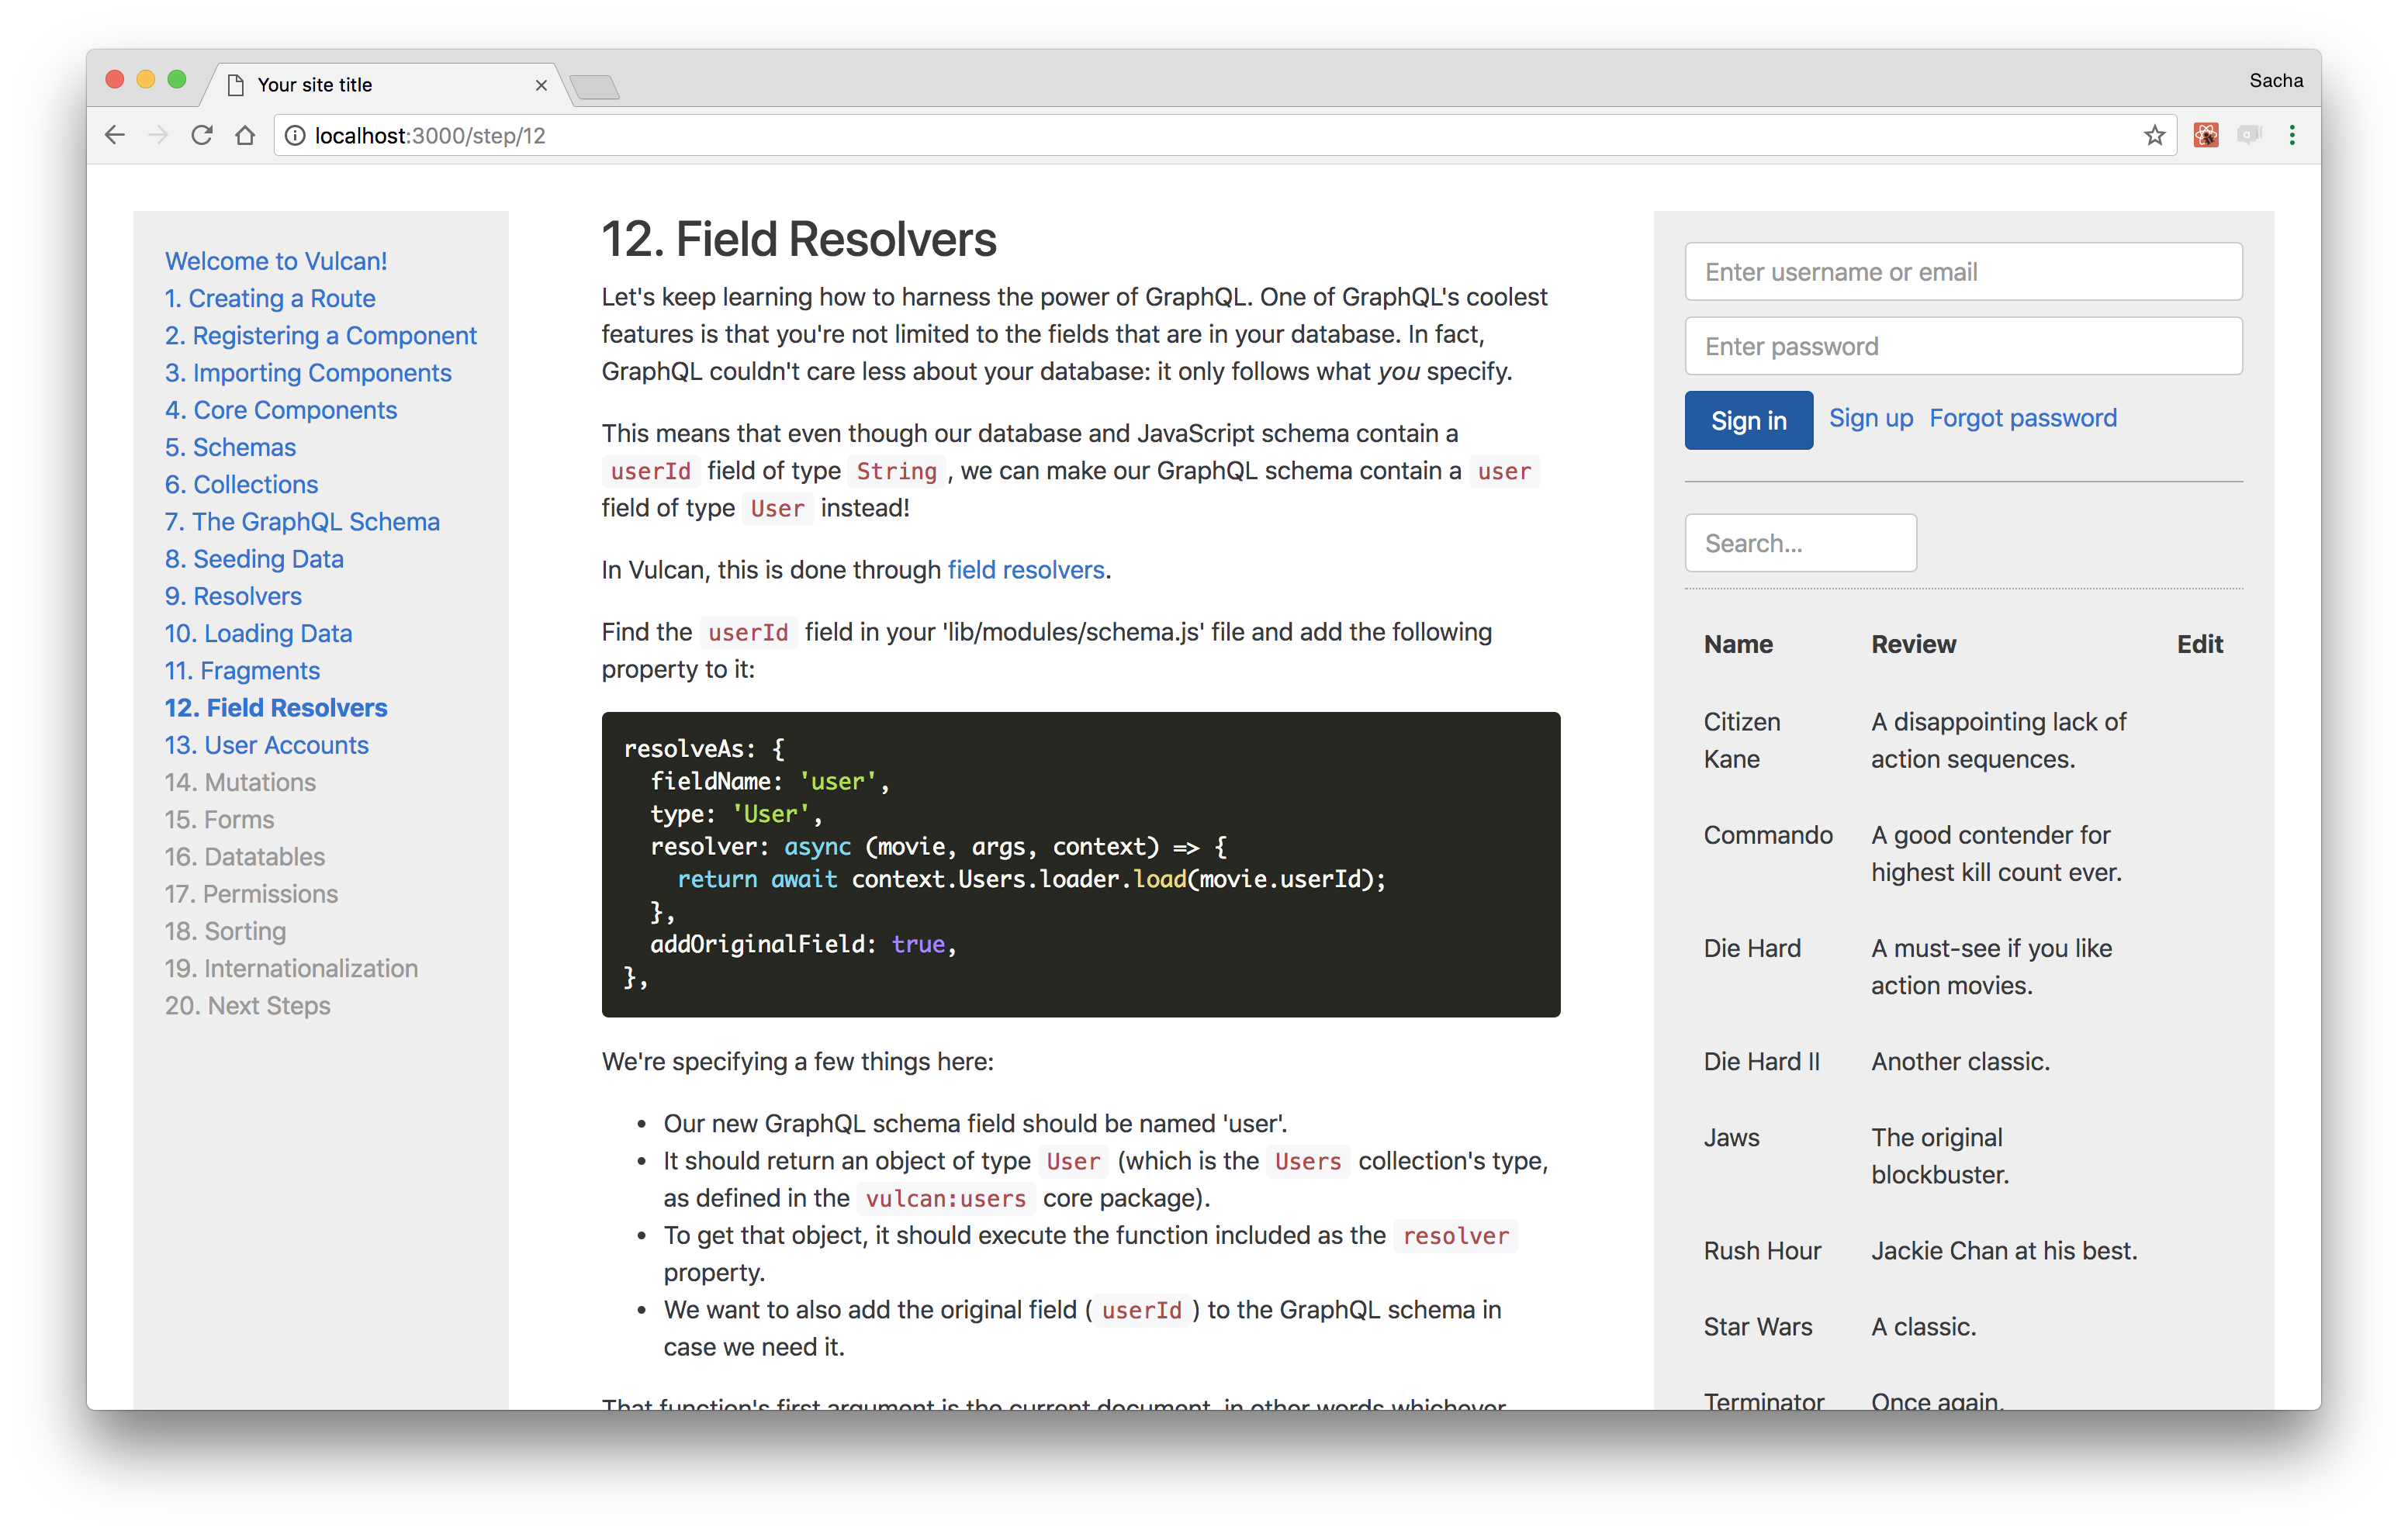2408x1534 pixels.
Task: Open '9. Resolvers' step
Action: [x=233, y=596]
